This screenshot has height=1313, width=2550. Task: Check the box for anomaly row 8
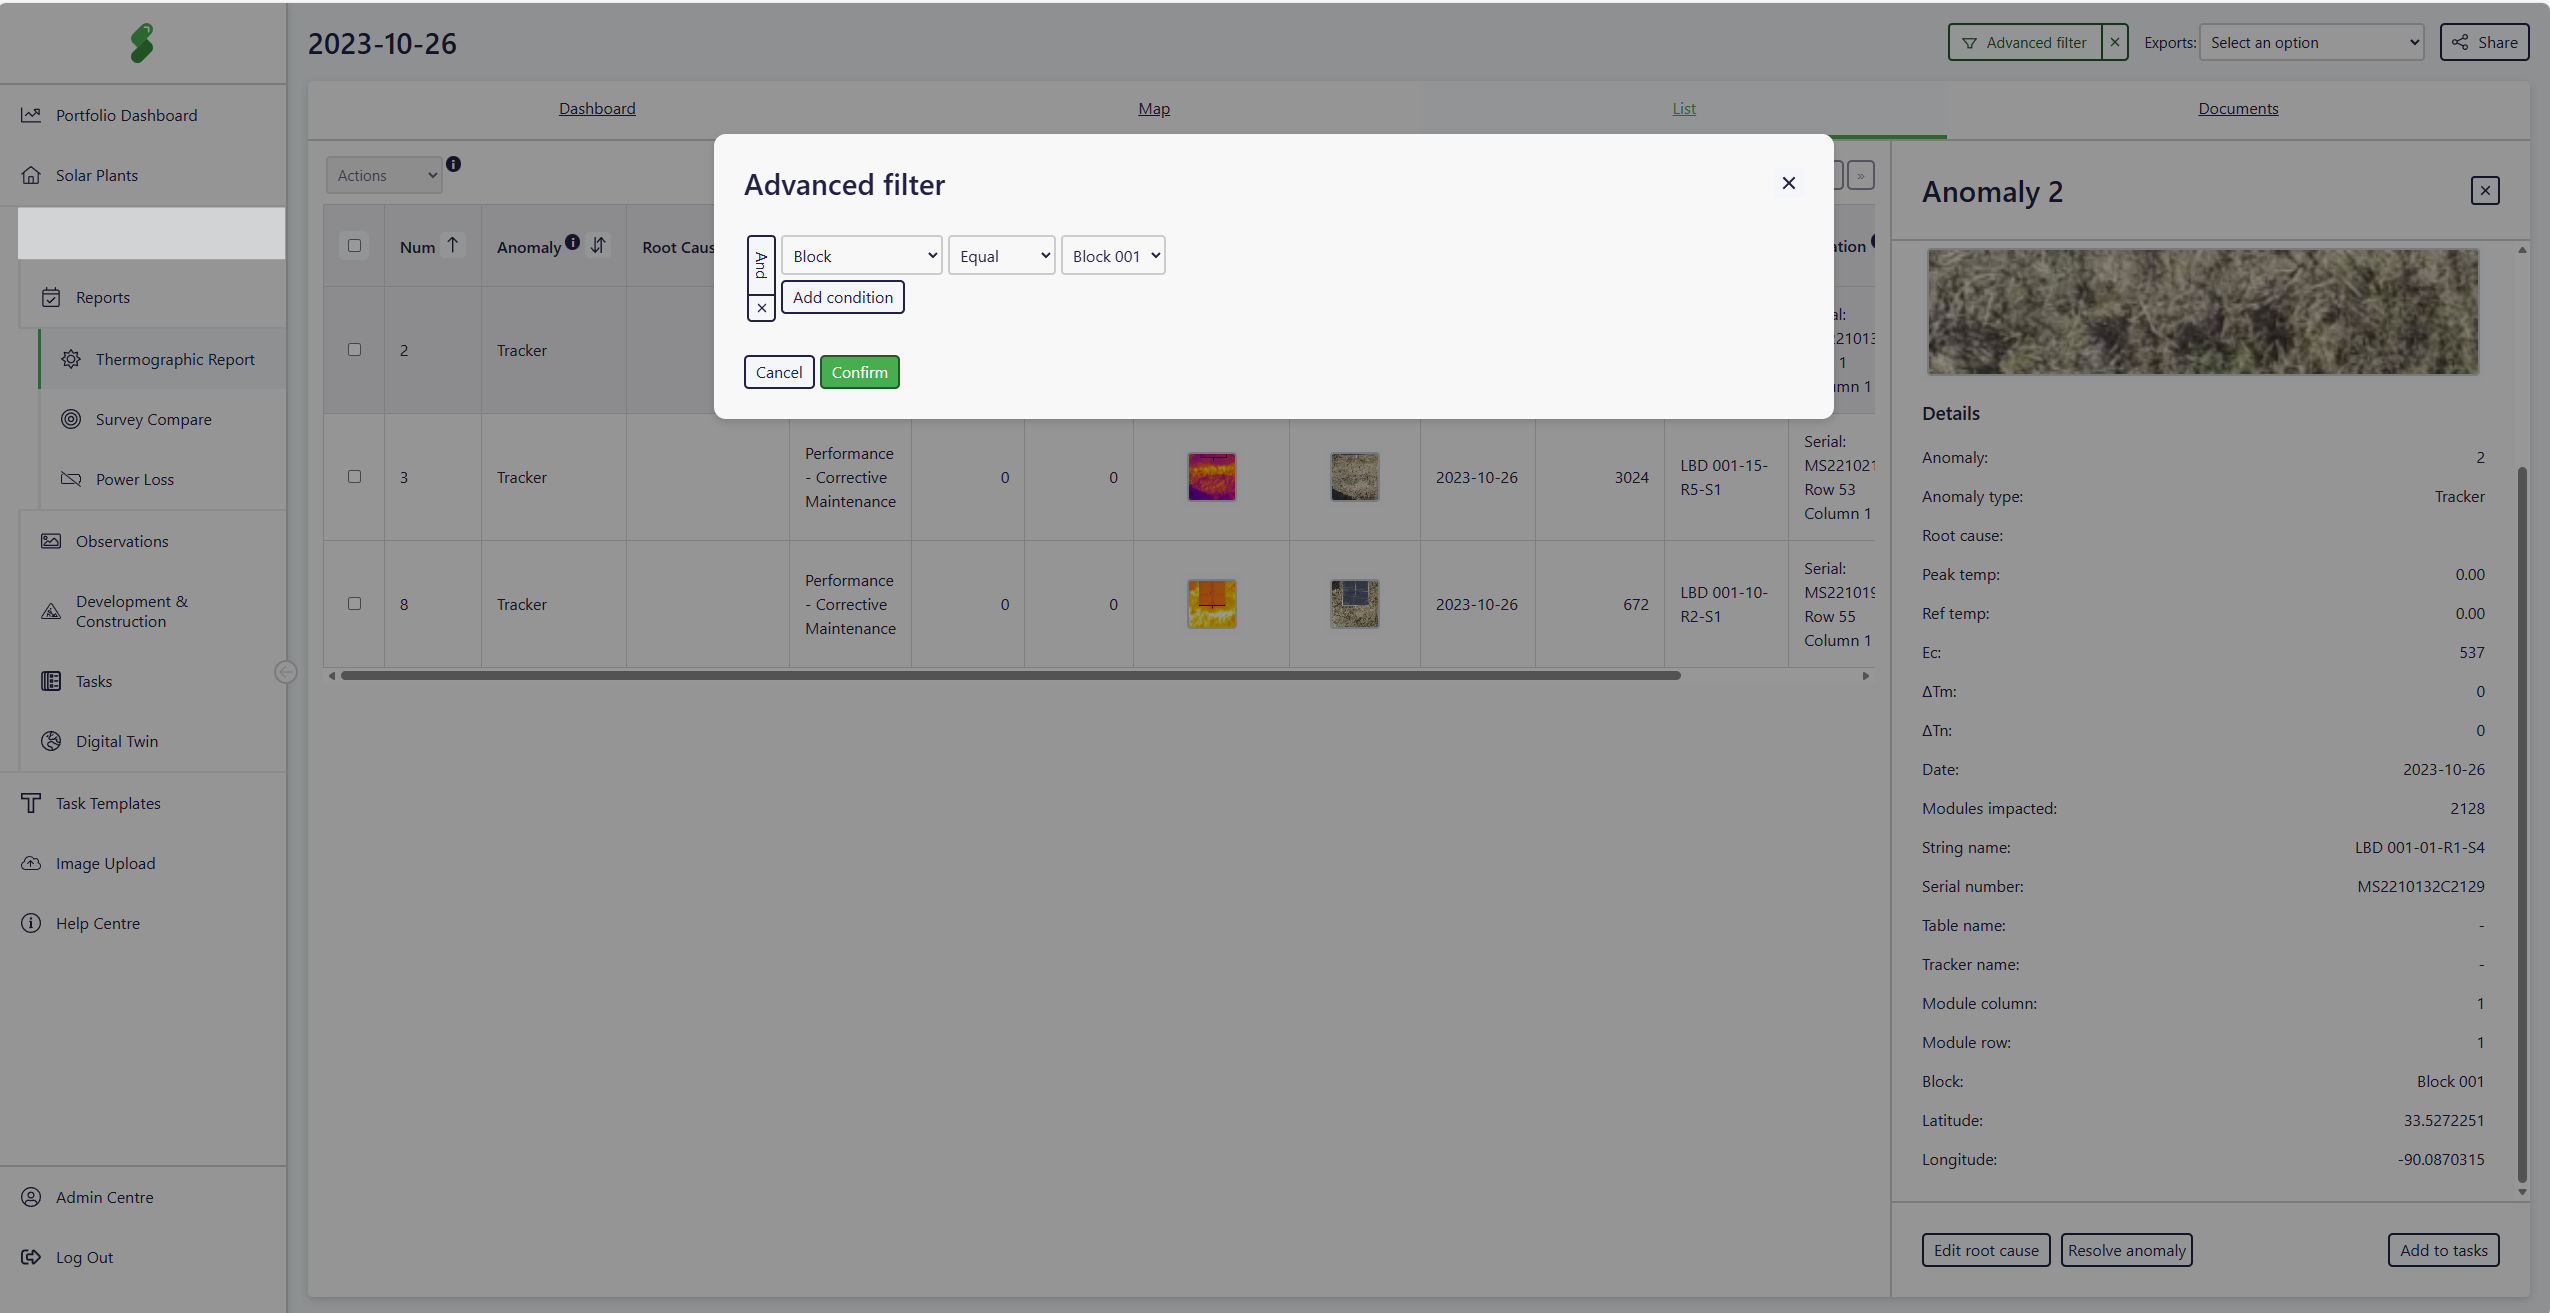point(354,604)
